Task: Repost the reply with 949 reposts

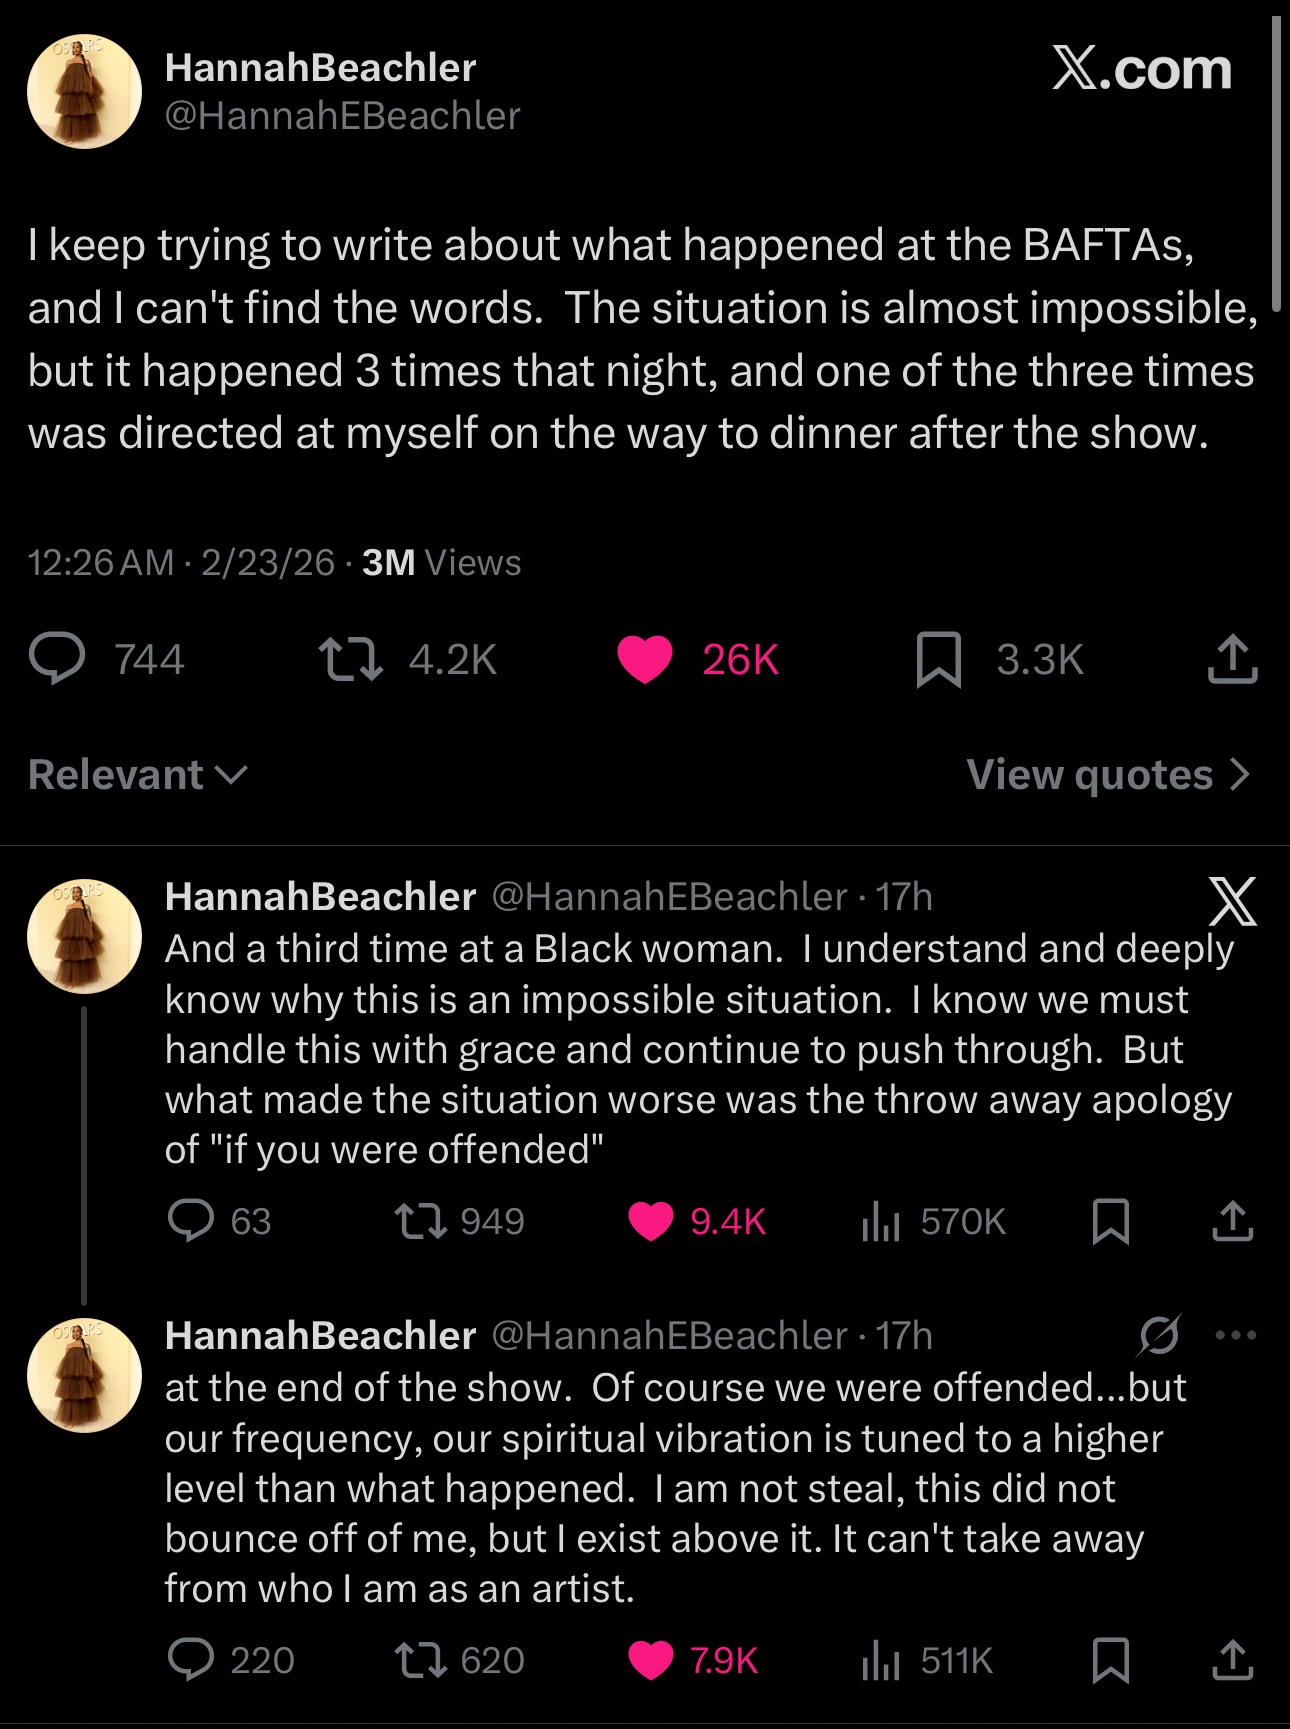Action: coord(421,1221)
